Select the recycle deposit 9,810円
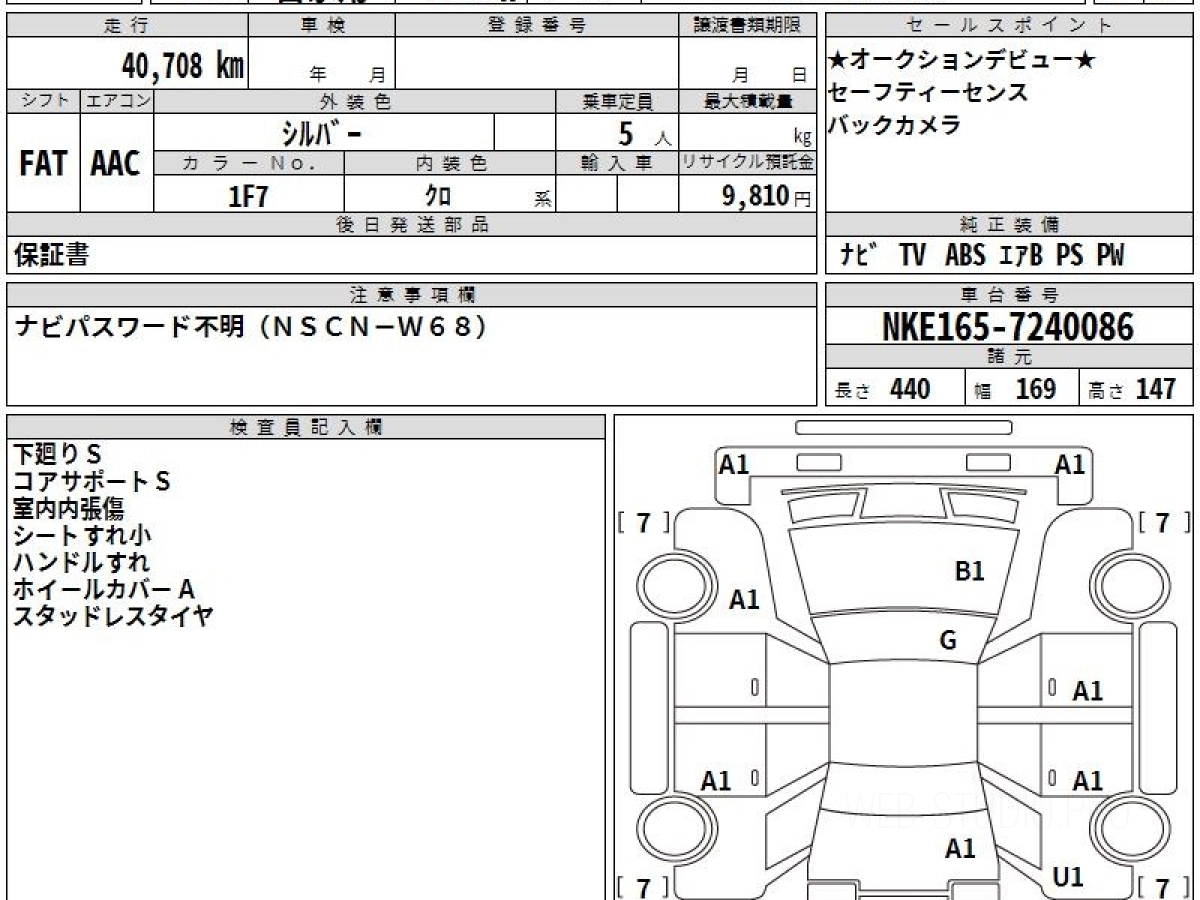The width and height of the screenshot is (1200, 900). [x=767, y=196]
